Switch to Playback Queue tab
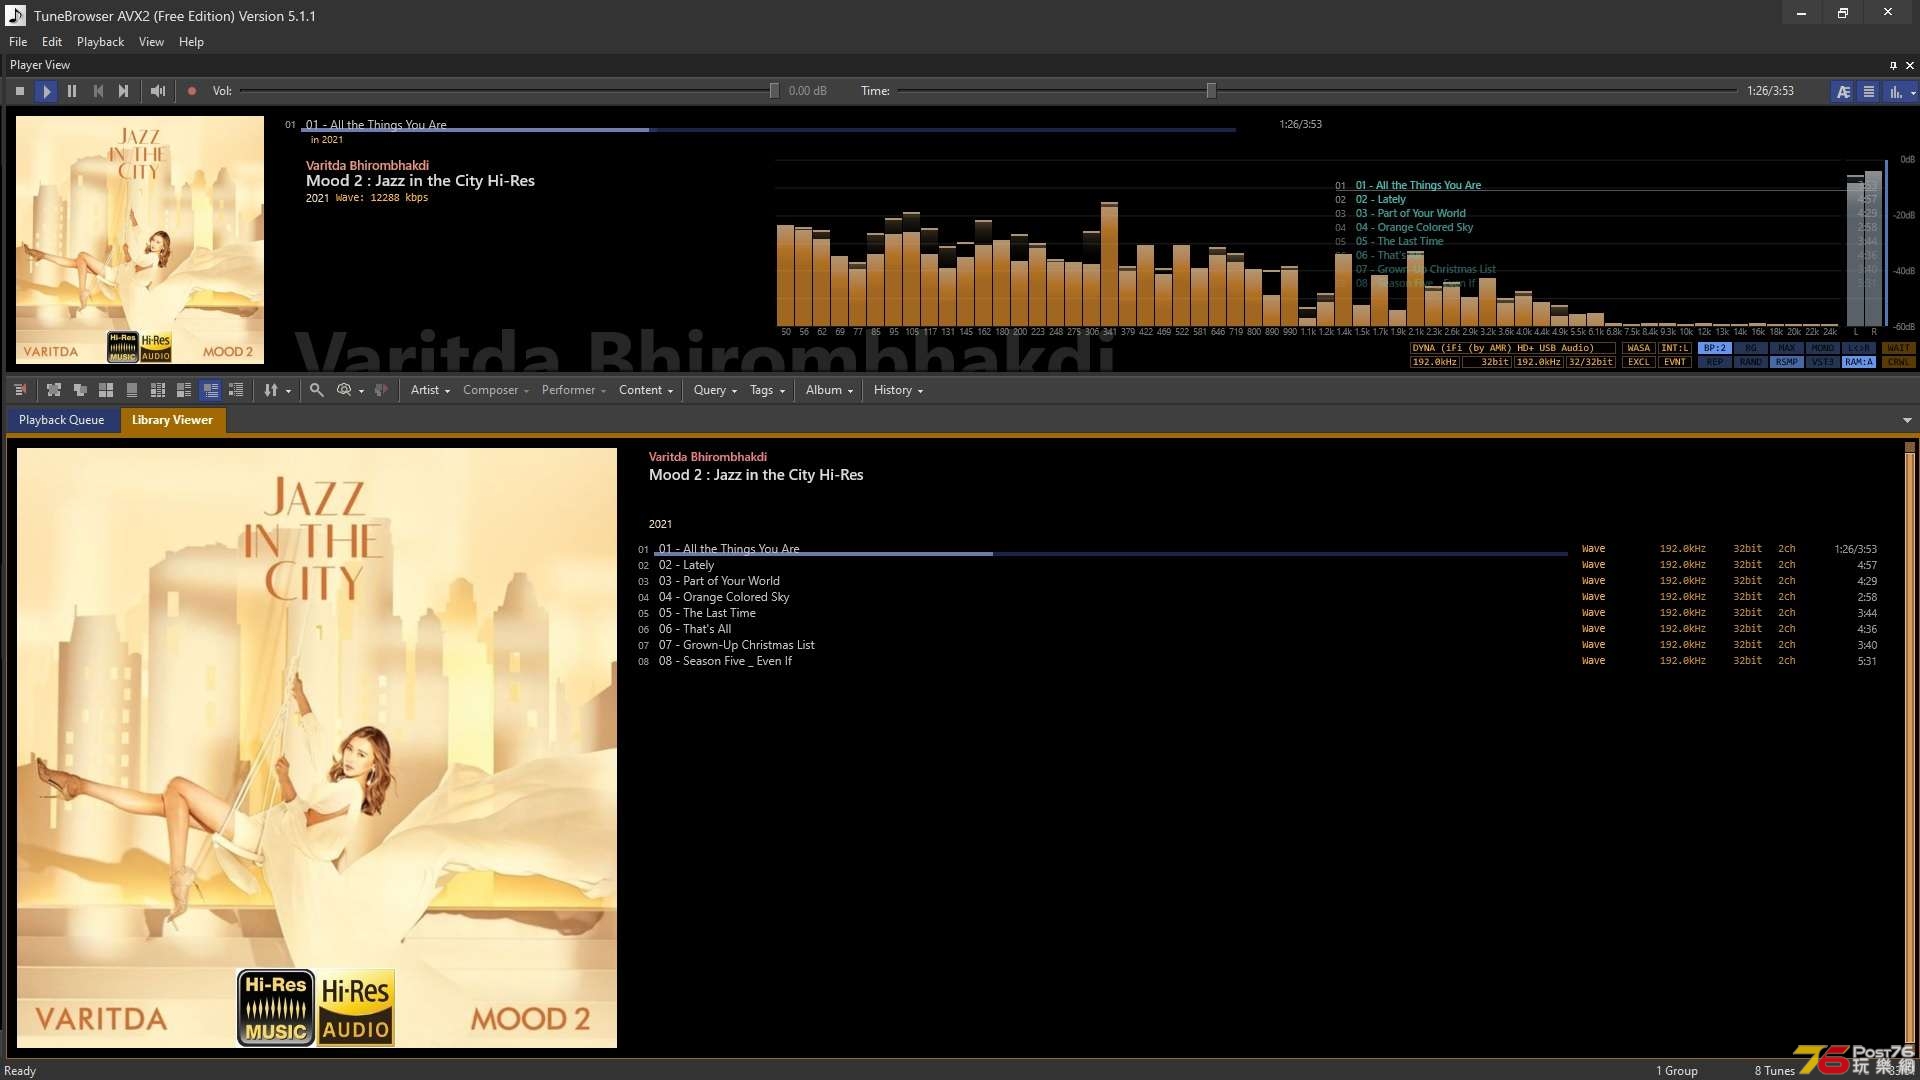This screenshot has height=1080, width=1920. tap(61, 420)
